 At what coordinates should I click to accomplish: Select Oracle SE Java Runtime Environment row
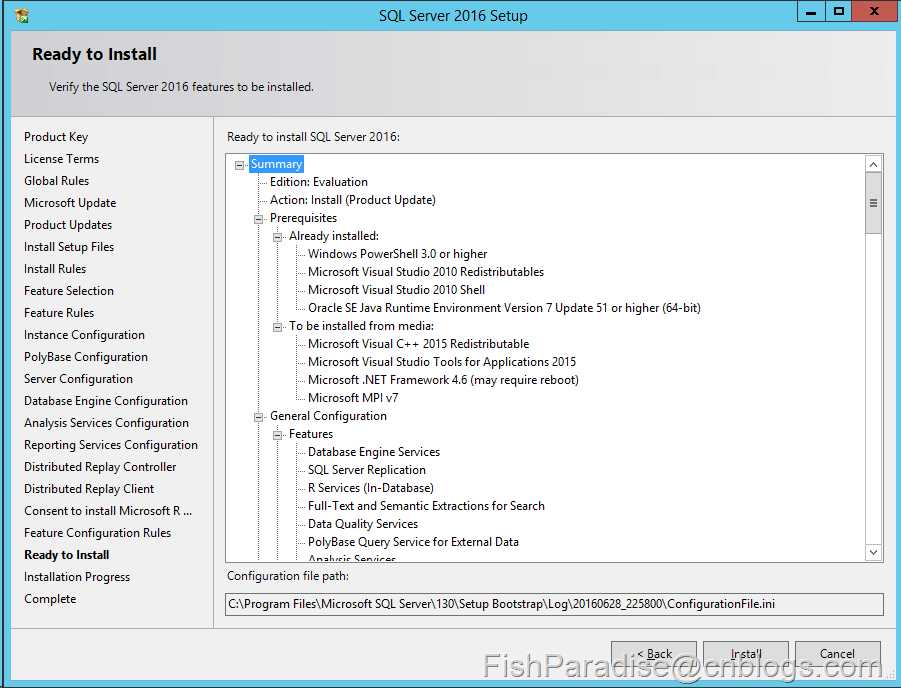click(505, 308)
